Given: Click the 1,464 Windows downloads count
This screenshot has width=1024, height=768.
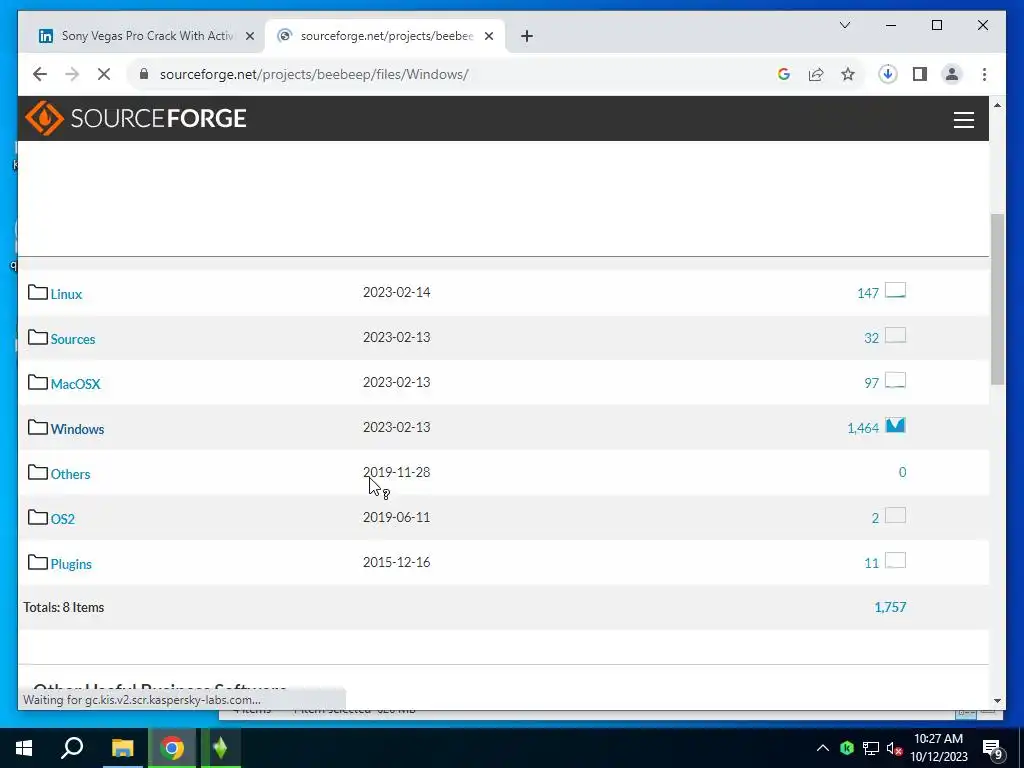Looking at the screenshot, I should point(863,428).
